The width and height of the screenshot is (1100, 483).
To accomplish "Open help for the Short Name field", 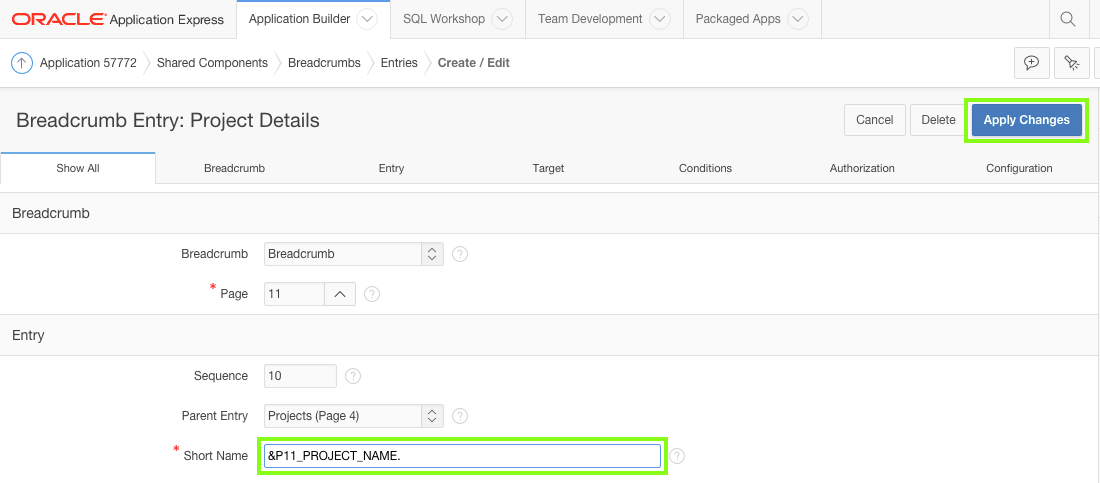I will click(676, 456).
